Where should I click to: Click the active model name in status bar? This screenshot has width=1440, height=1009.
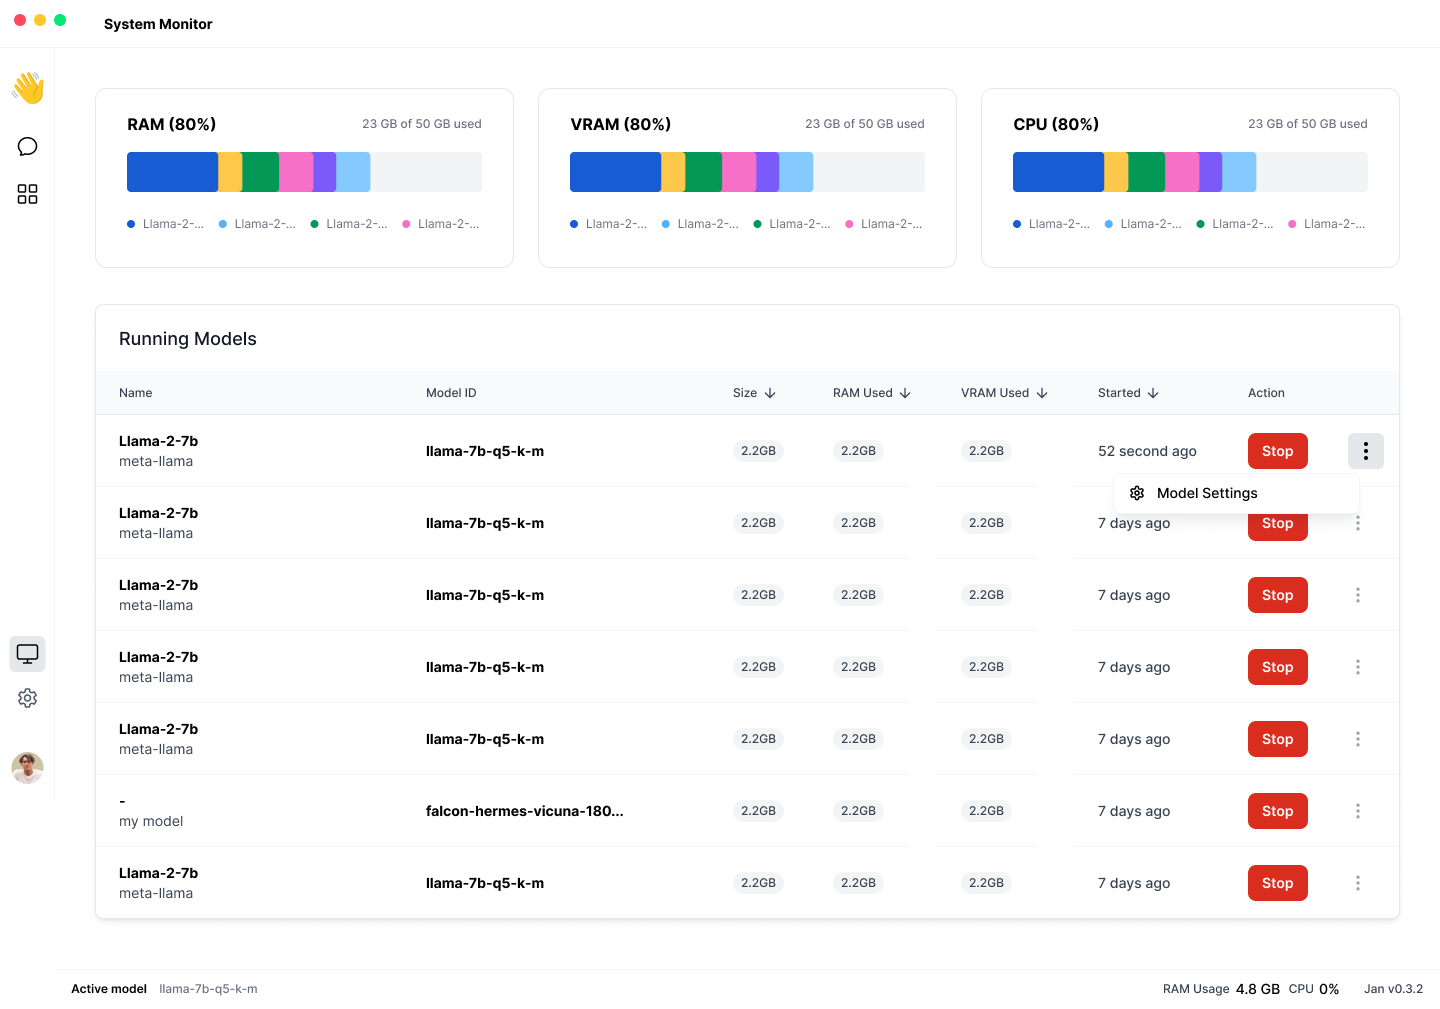(x=208, y=989)
